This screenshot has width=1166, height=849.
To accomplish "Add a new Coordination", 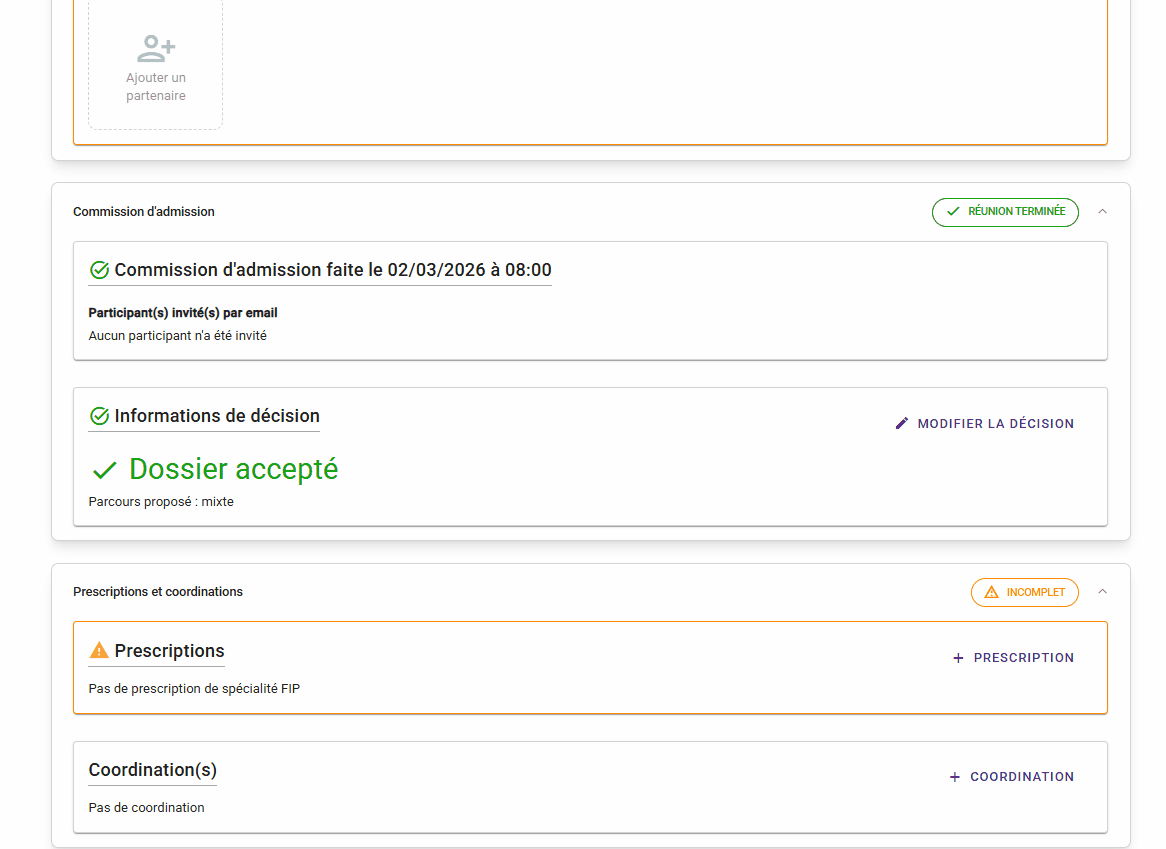I will [1012, 777].
